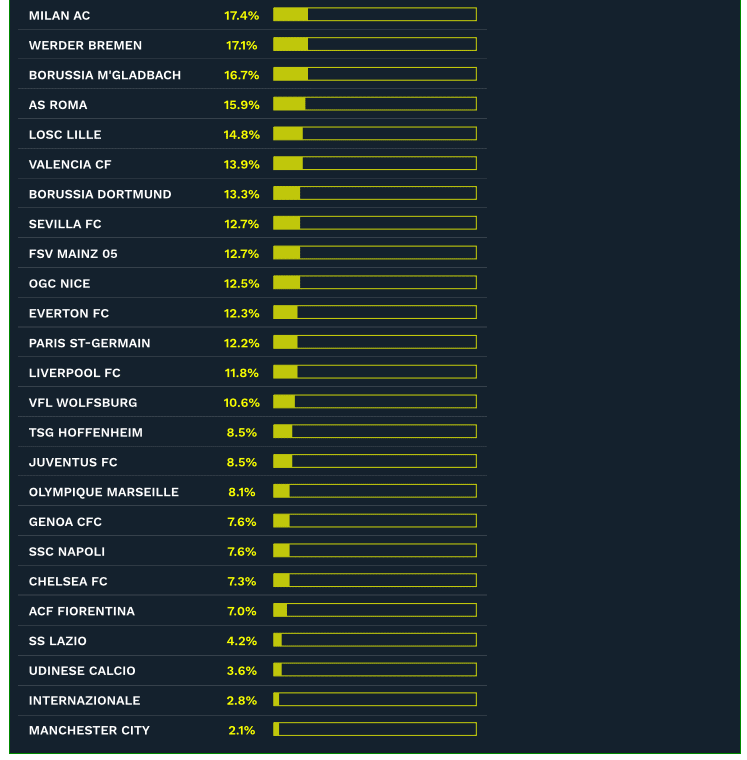
Task: Click the SSC NAPOLI club name
Action: [66, 552]
